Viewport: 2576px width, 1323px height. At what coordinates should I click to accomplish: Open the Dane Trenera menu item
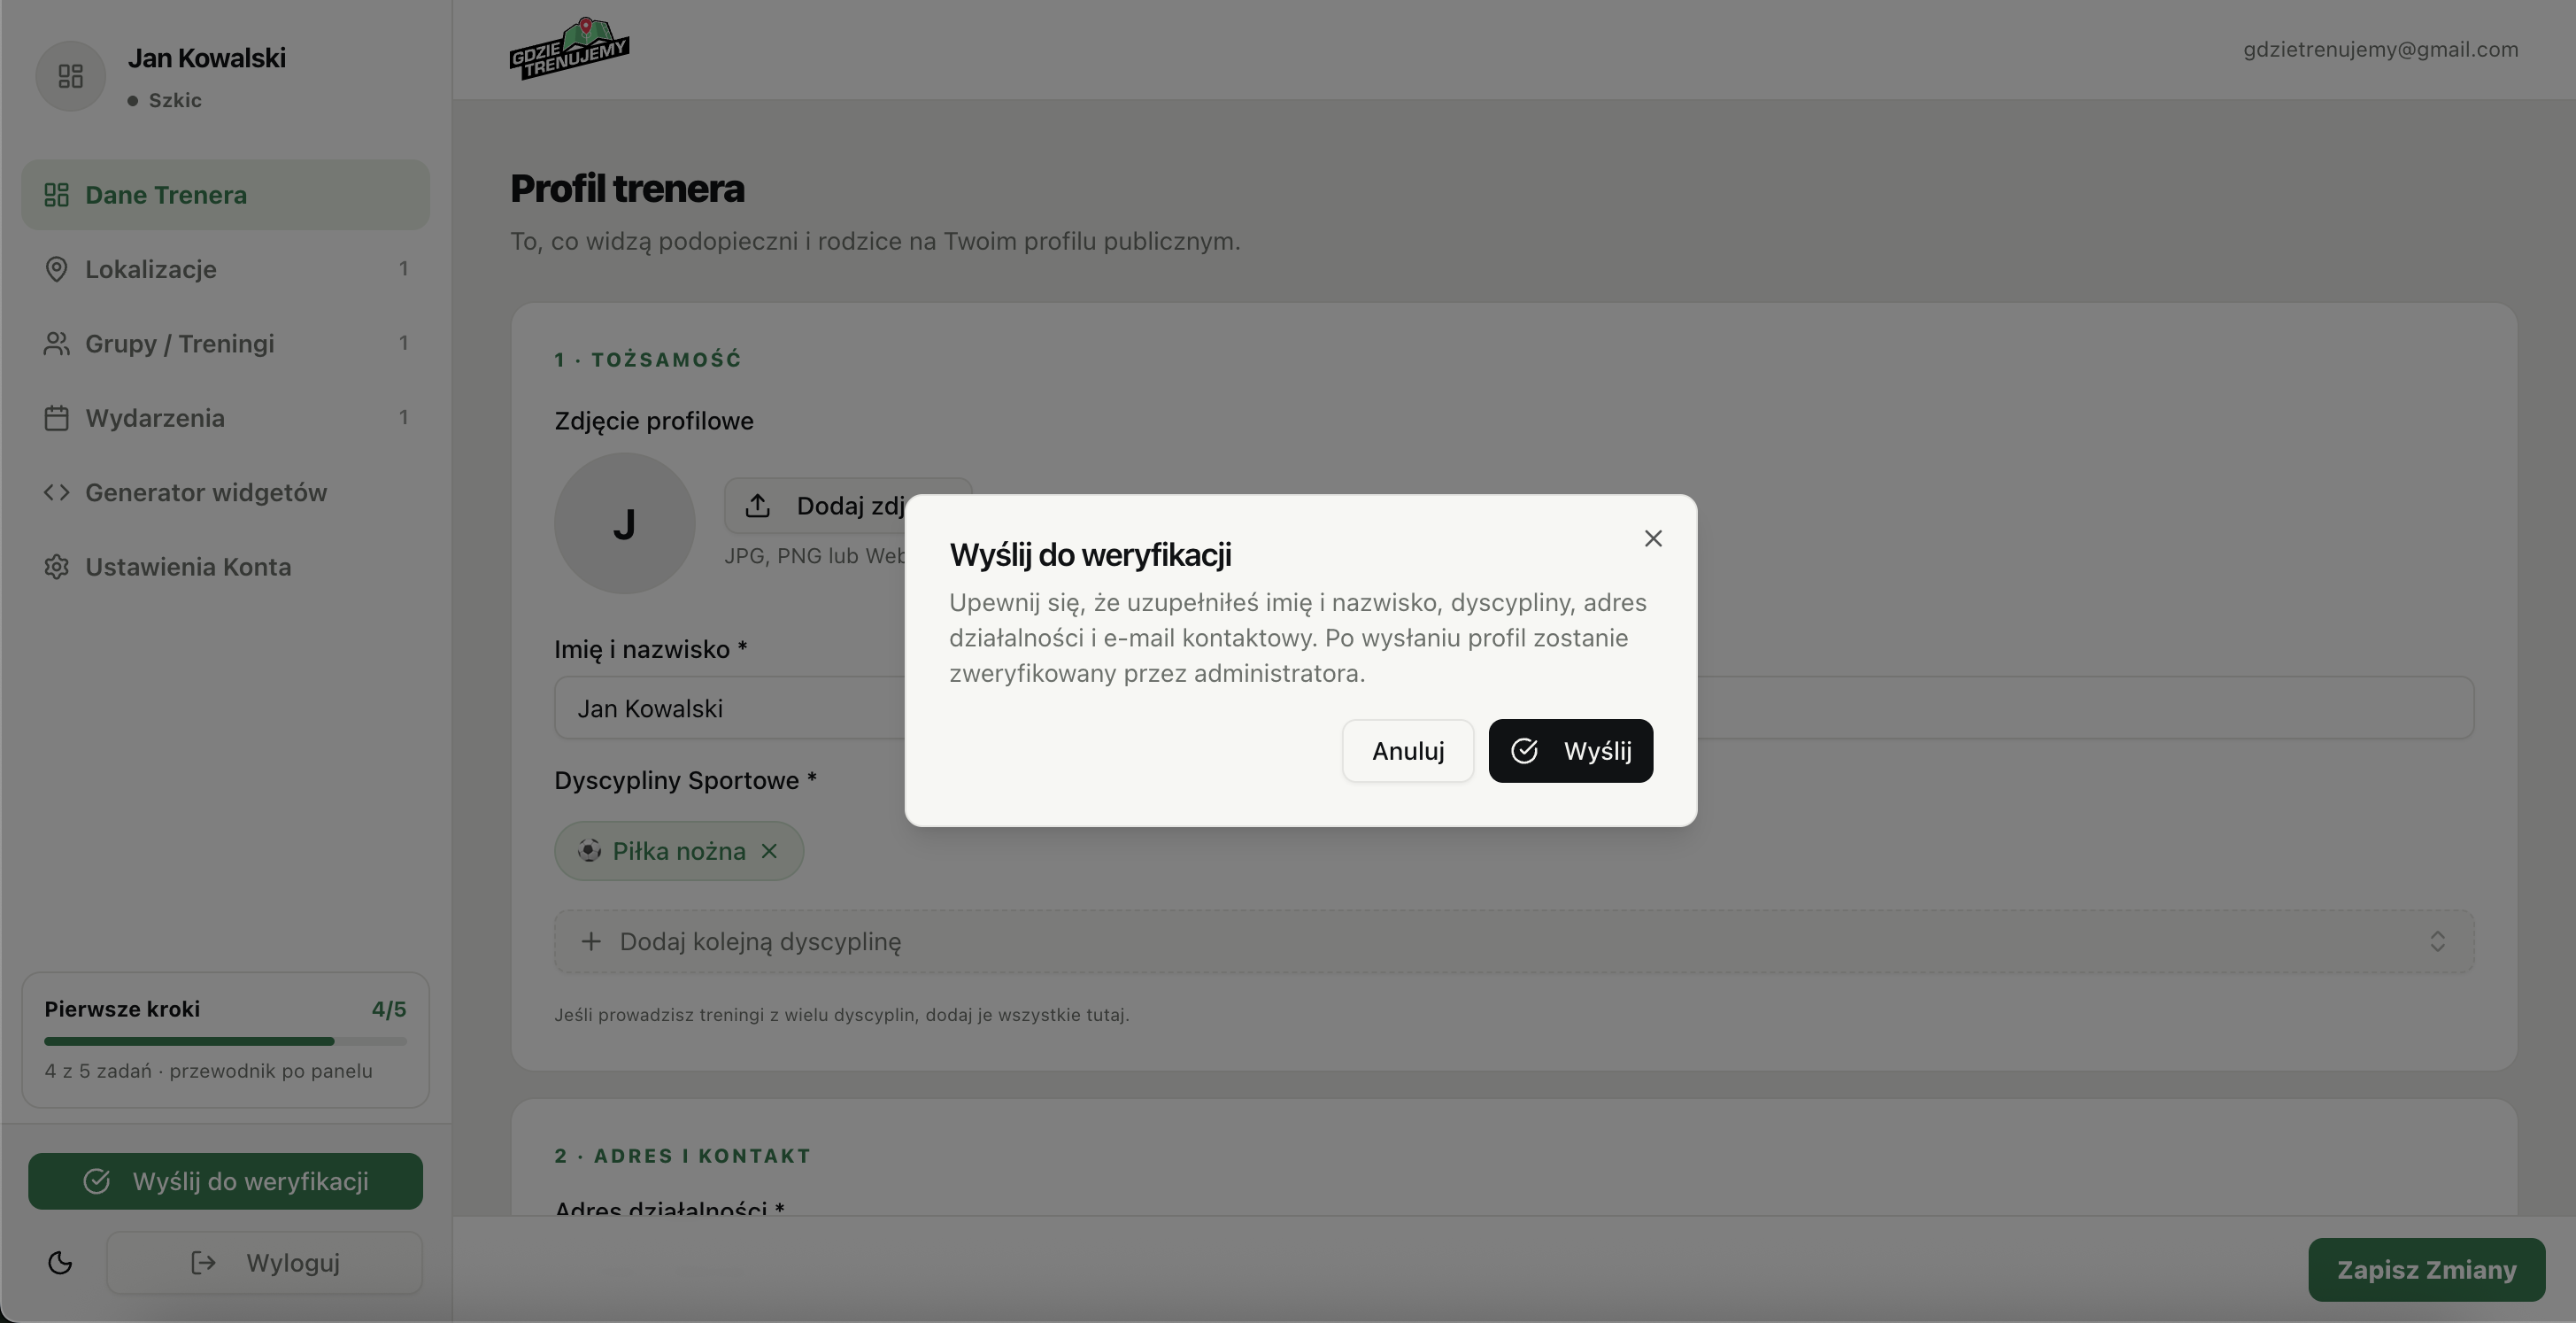click(226, 195)
